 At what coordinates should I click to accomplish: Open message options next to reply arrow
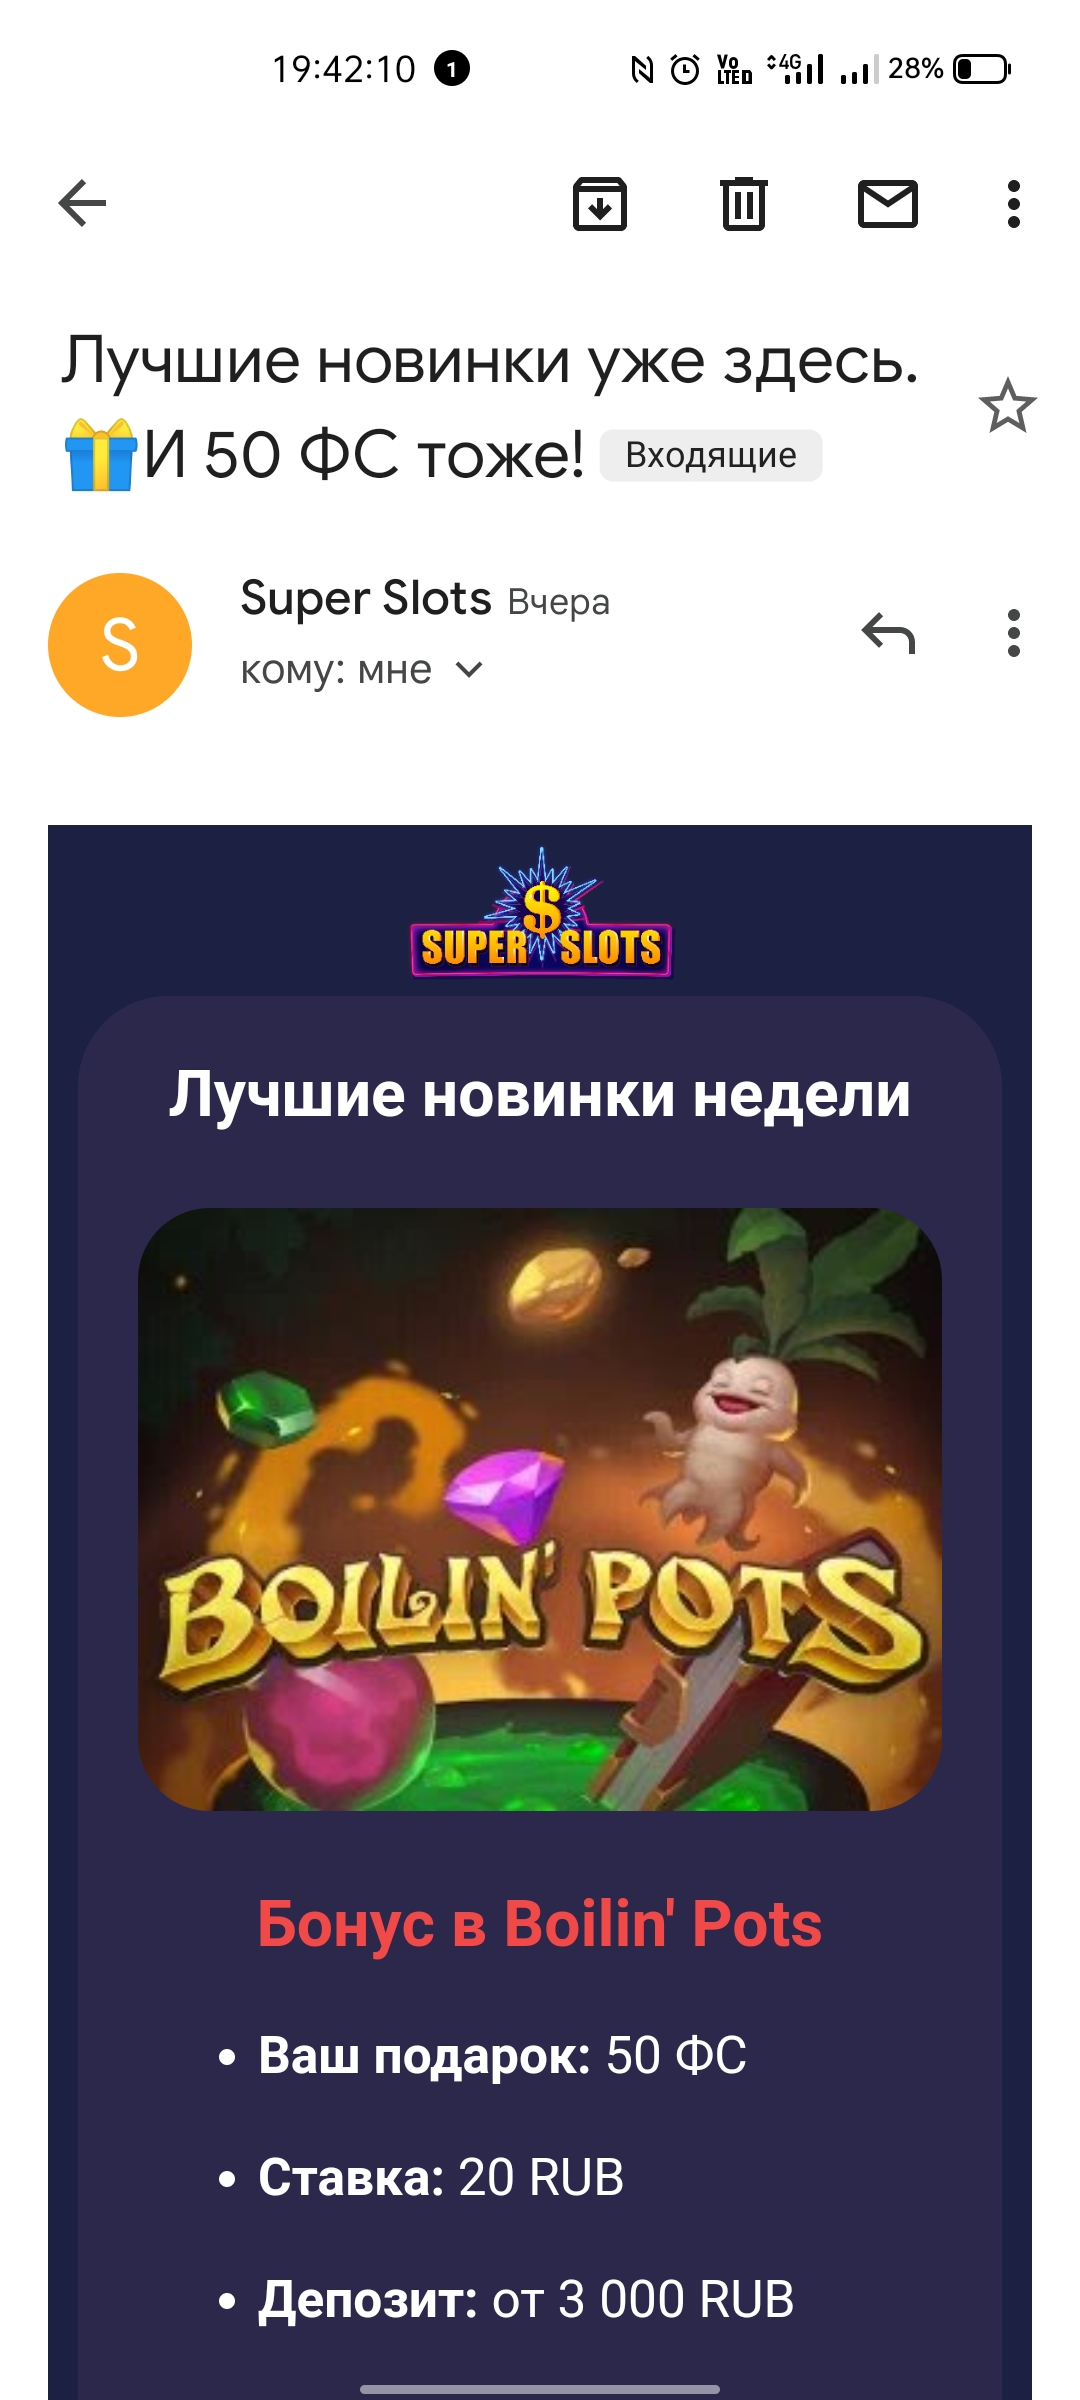1014,633
